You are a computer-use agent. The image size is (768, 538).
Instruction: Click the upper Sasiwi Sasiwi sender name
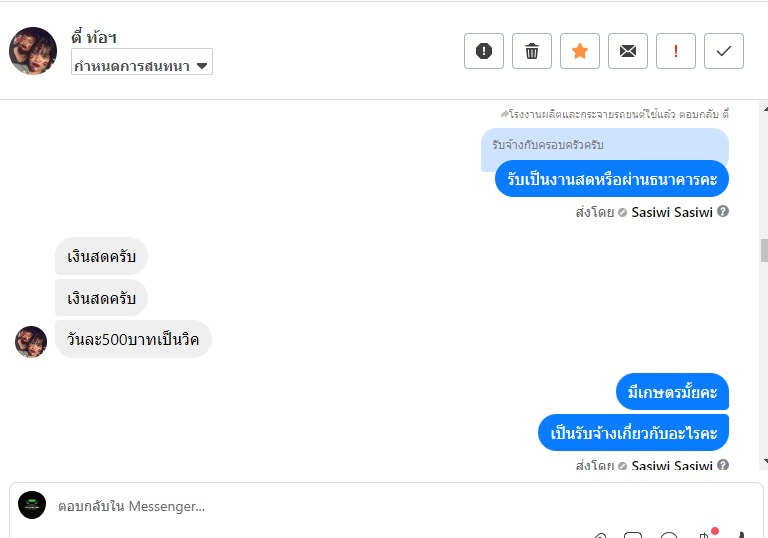(x=672, y=212)
